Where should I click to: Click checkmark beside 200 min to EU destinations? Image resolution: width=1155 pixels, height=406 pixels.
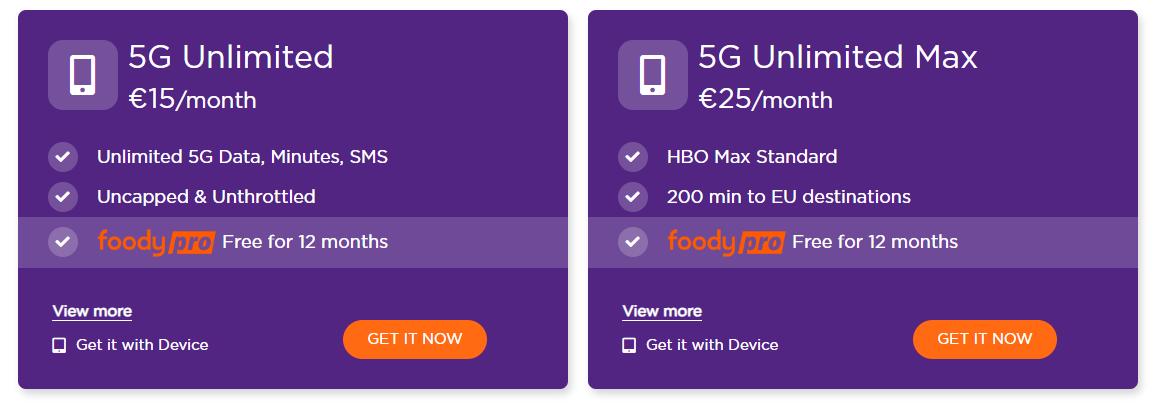click(632, 197)
